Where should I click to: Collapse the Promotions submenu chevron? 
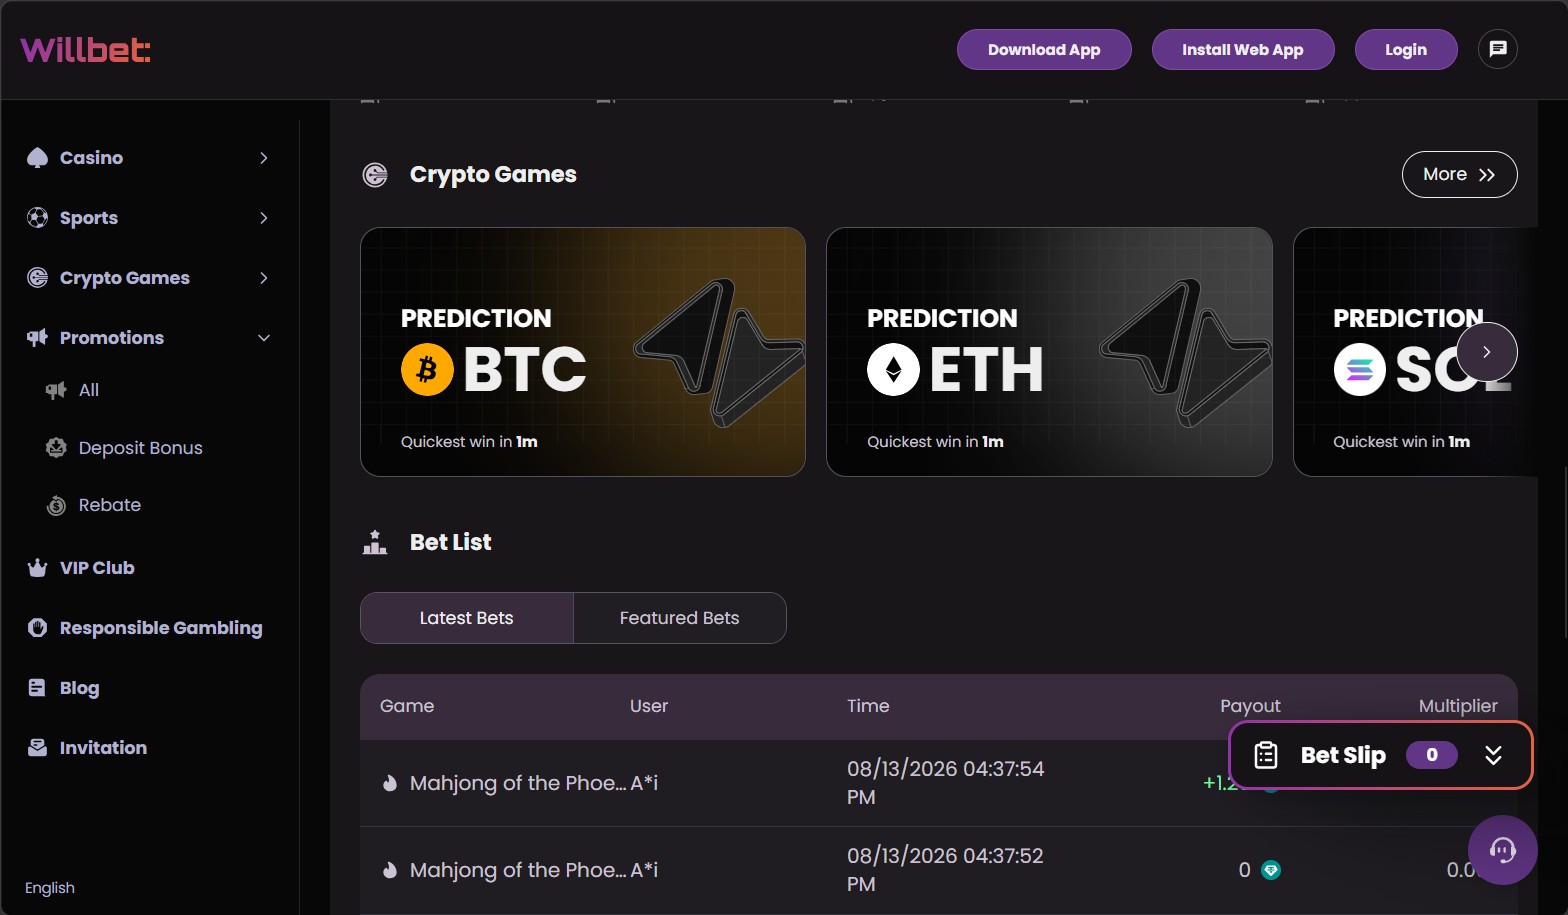[x=264, y=338]
